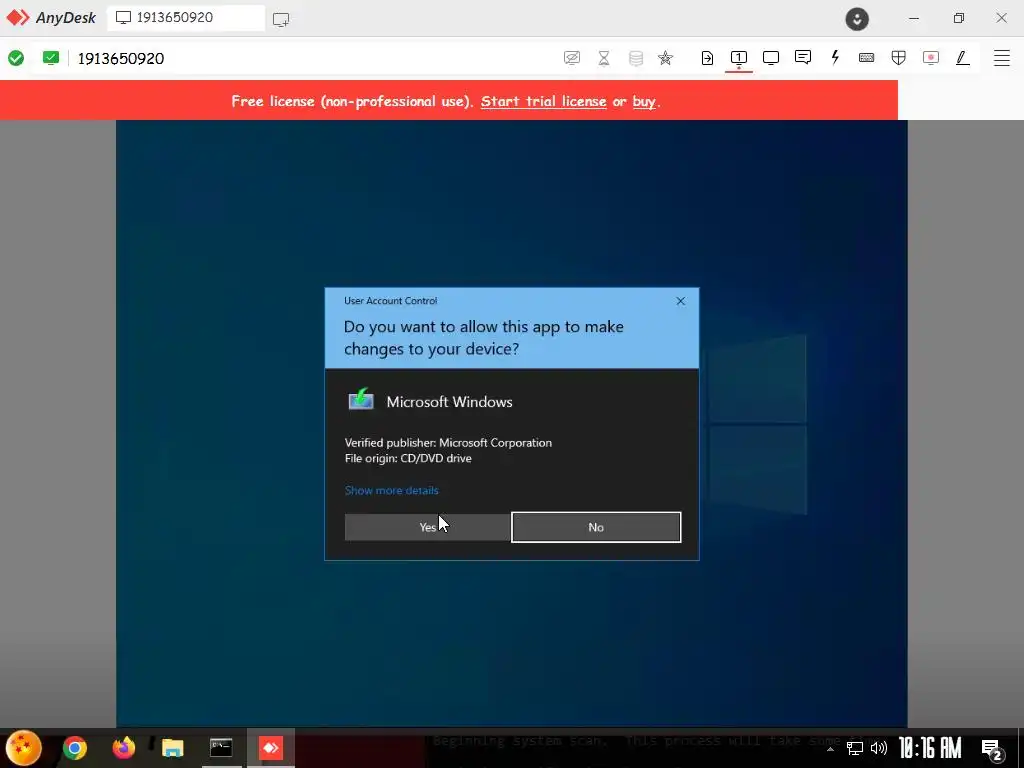Close the AnyDesk window
Screen dimensions: 1024x768
[1001, 18]
